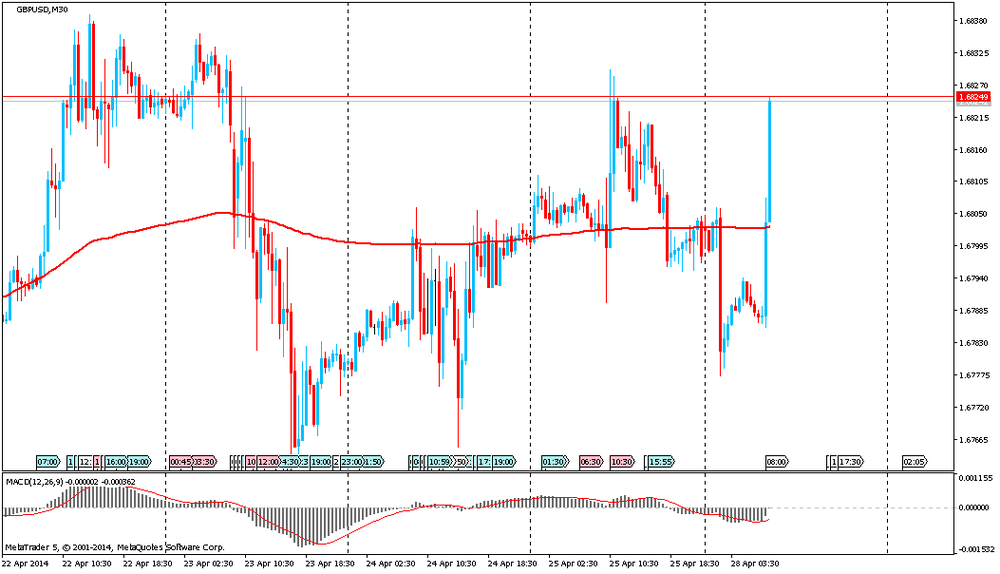Open the 10:59 news event flag
The image size is (1000, 574).
[x=439, y=461]
